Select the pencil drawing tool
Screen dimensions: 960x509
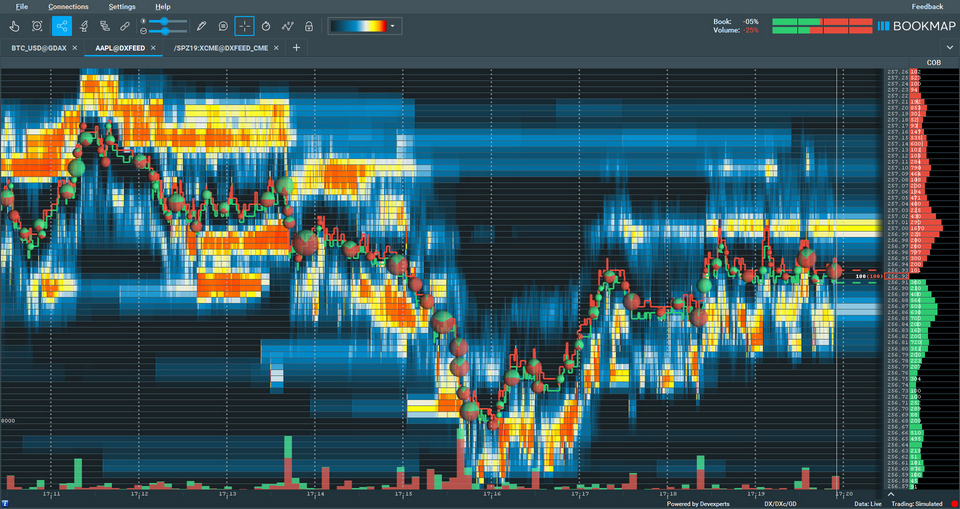click(x=201, y=26)
